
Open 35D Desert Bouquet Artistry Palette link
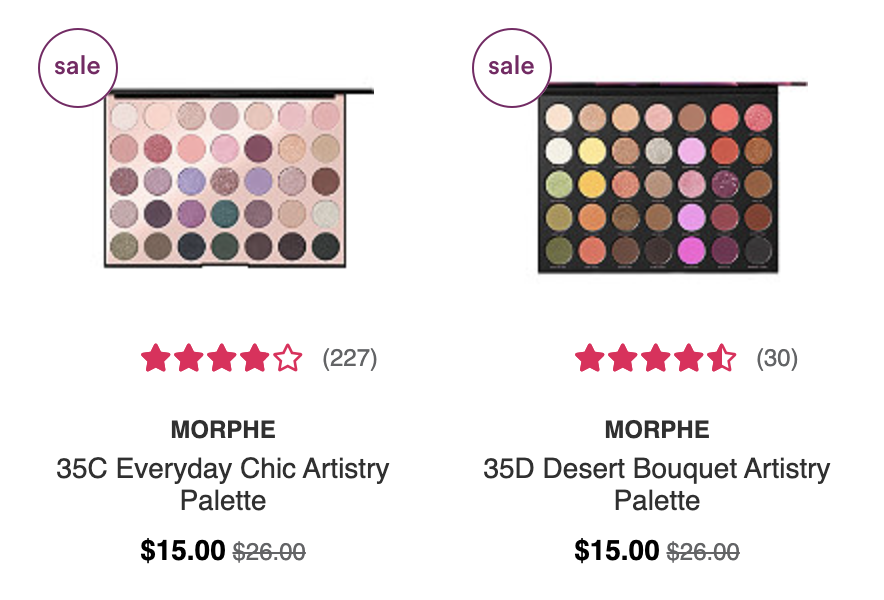tap(657, 484)
